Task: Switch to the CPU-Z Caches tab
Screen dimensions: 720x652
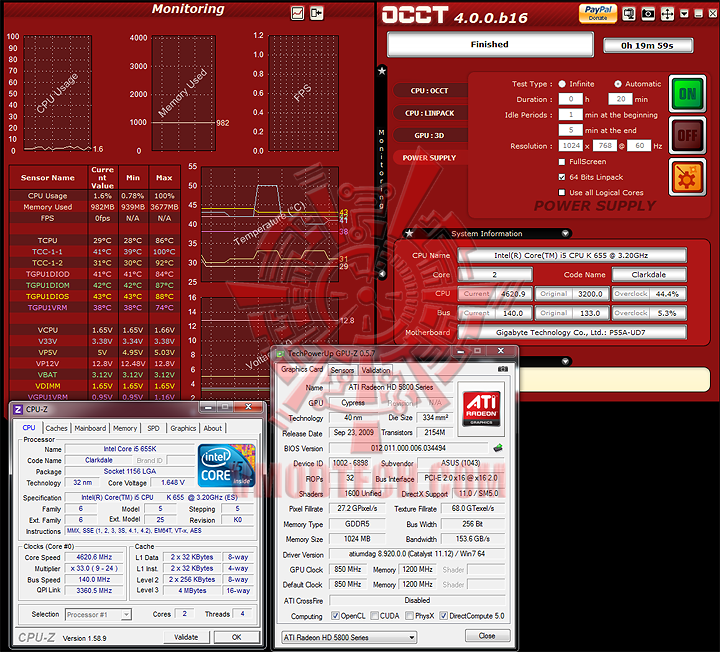Action: pyautogui.click(x=56, y=428)
